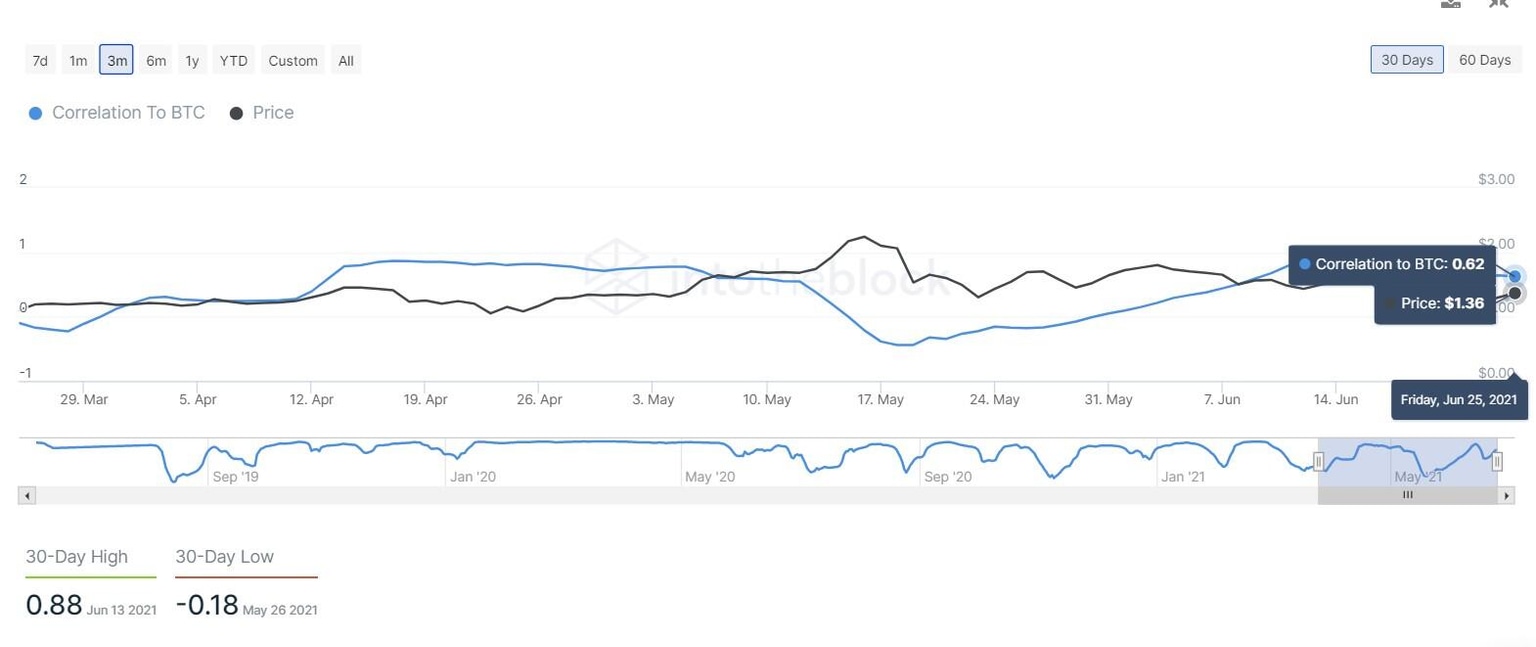Click the 30 Days button
Screen dimensions: 1536x647
[x=1406, y=59]
